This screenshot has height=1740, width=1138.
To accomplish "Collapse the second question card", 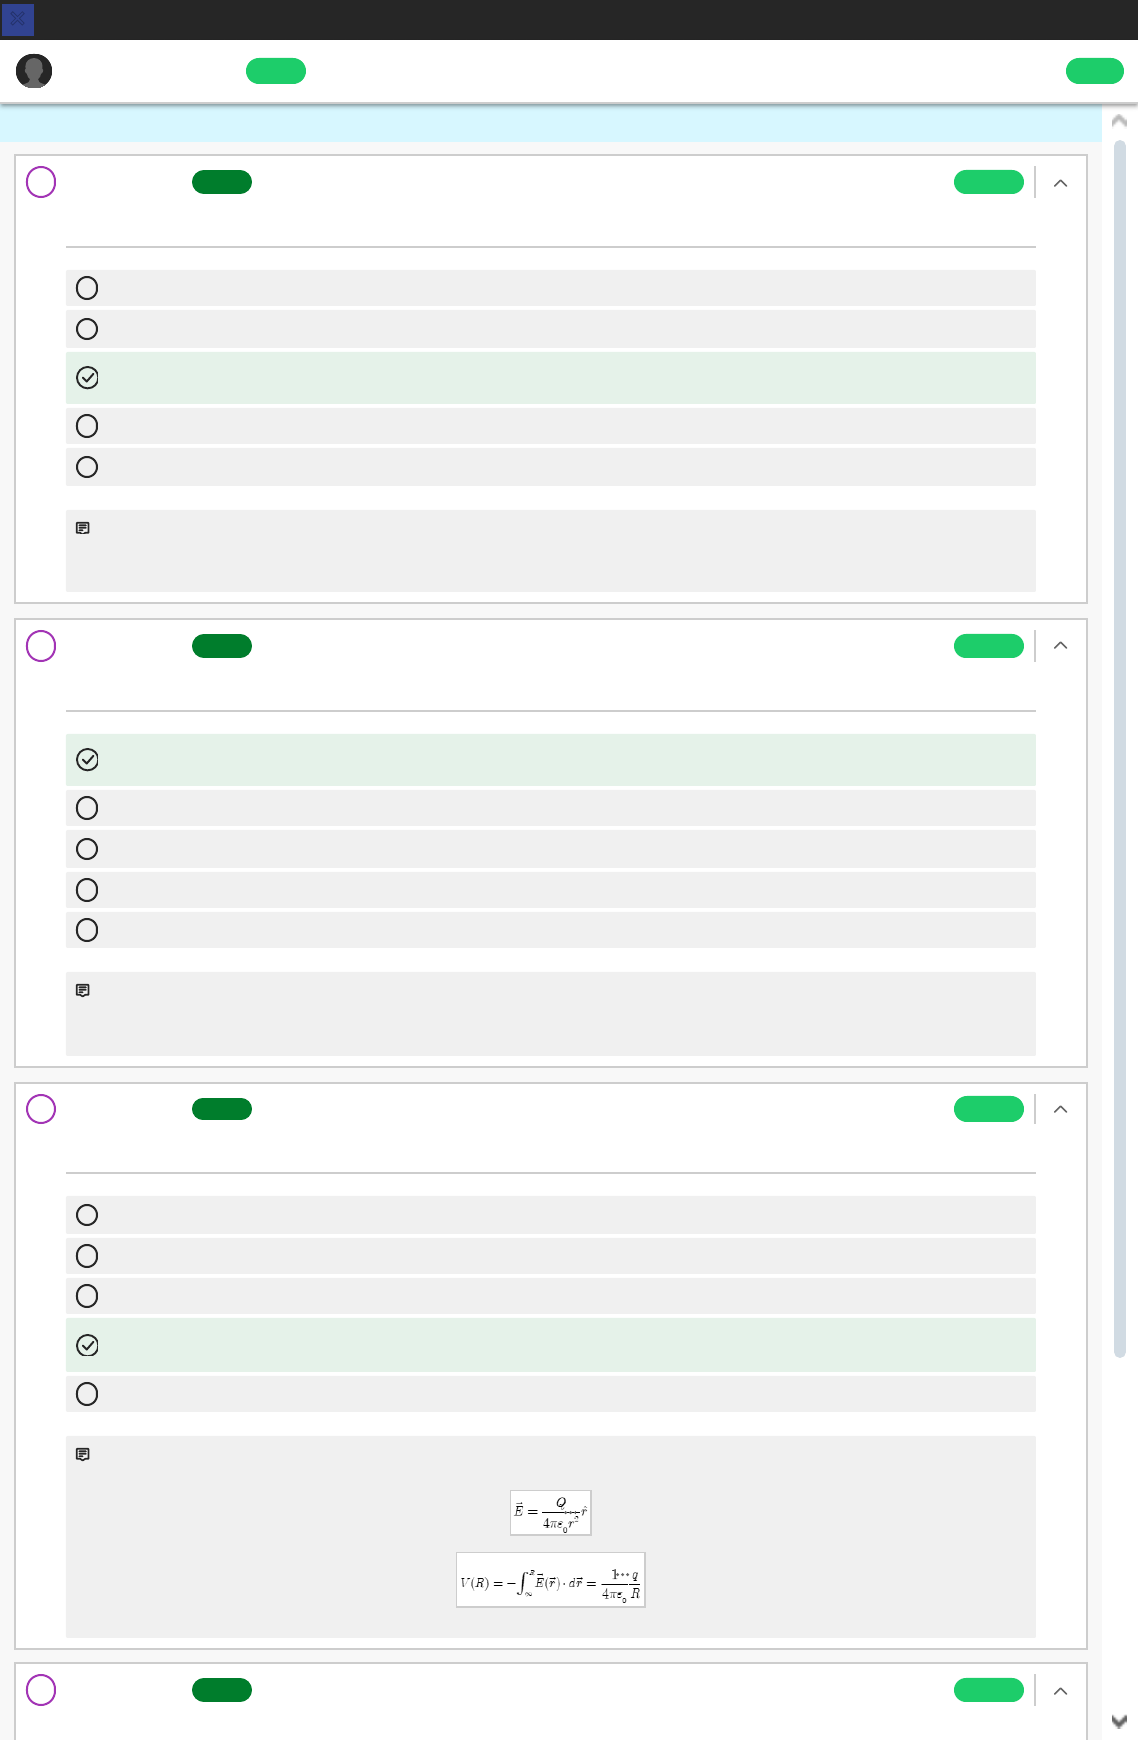I will [1061, 646].
